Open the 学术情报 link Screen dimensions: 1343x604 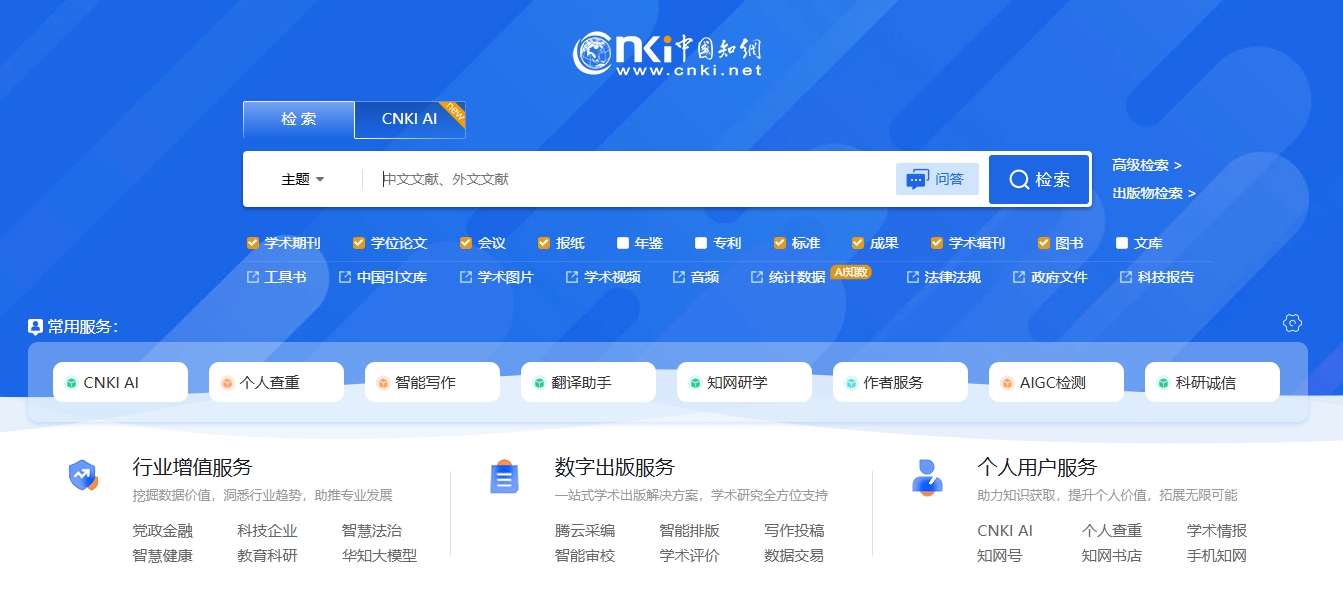(x=1217, y=531)
